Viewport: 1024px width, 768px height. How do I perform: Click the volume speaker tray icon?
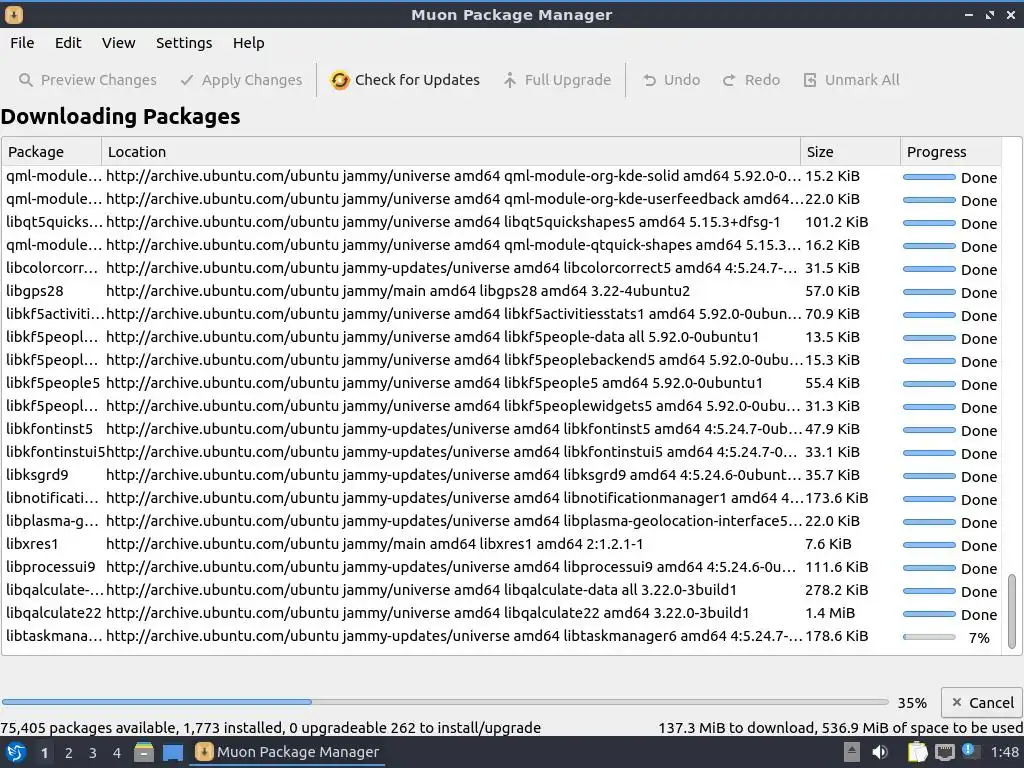(x=880, y=752)
